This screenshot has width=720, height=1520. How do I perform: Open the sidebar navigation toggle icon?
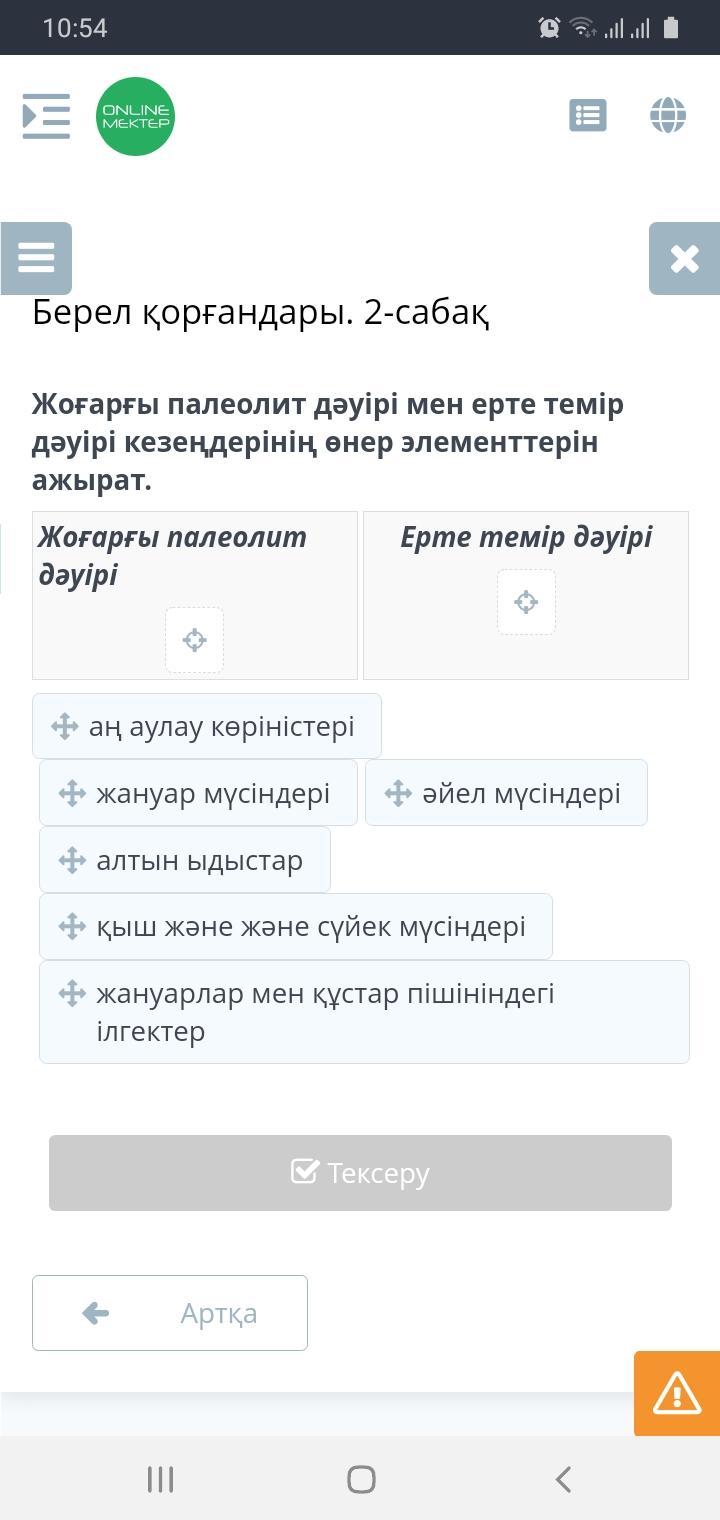tap(46, 116)
